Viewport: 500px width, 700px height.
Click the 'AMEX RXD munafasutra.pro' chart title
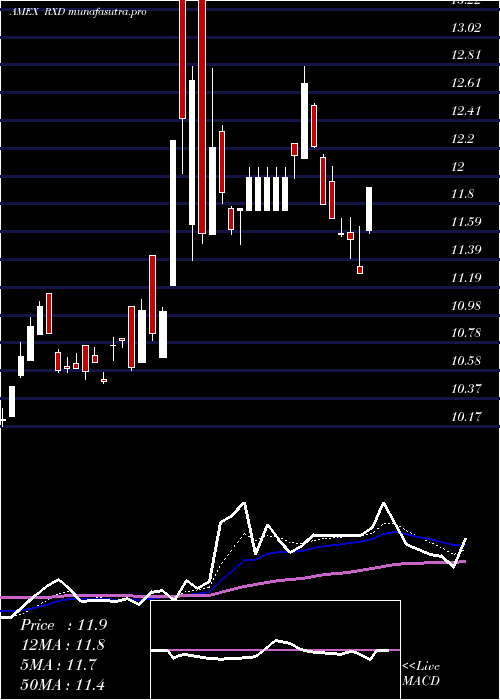[78, 12]
